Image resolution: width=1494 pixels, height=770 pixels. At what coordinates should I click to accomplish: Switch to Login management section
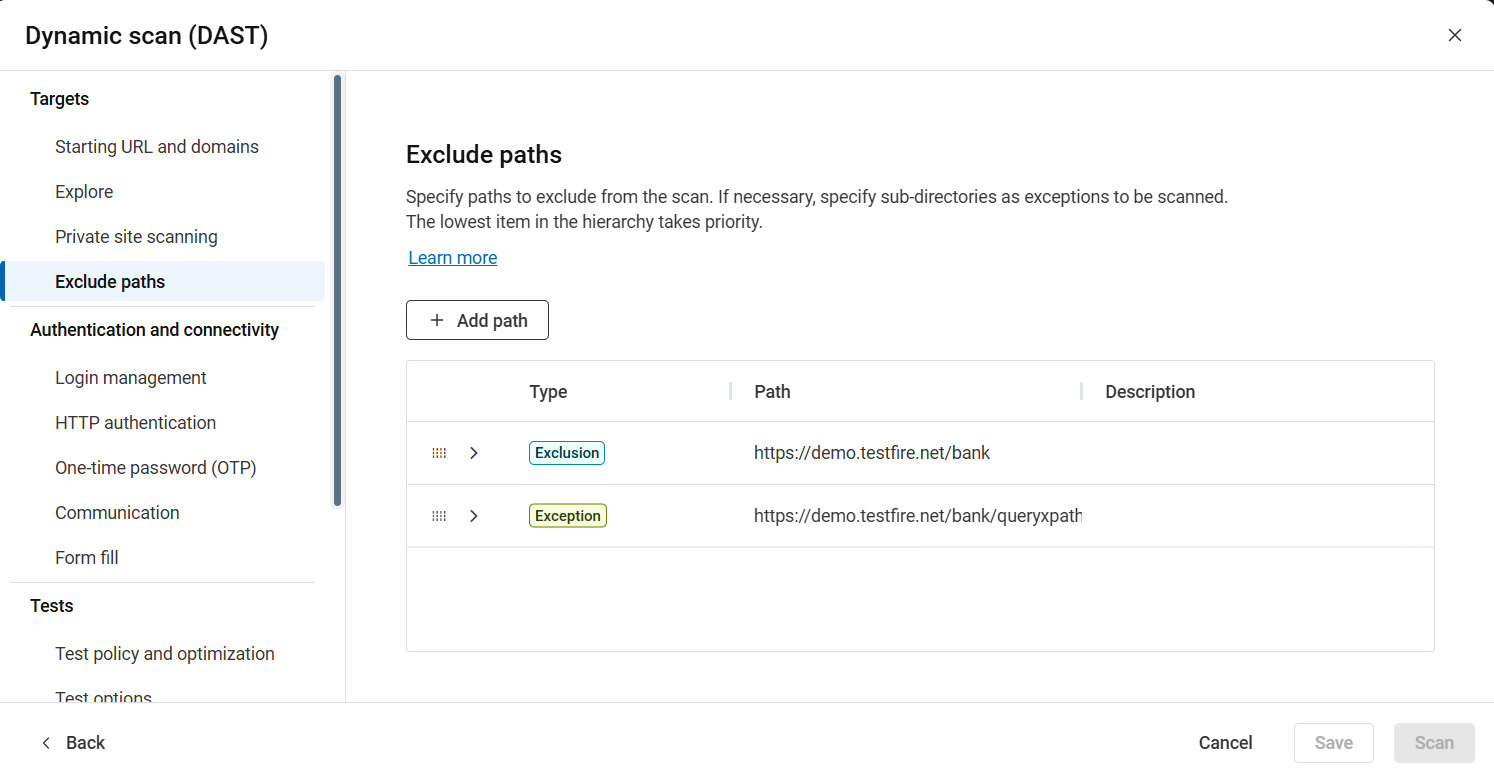pos(130,377)
